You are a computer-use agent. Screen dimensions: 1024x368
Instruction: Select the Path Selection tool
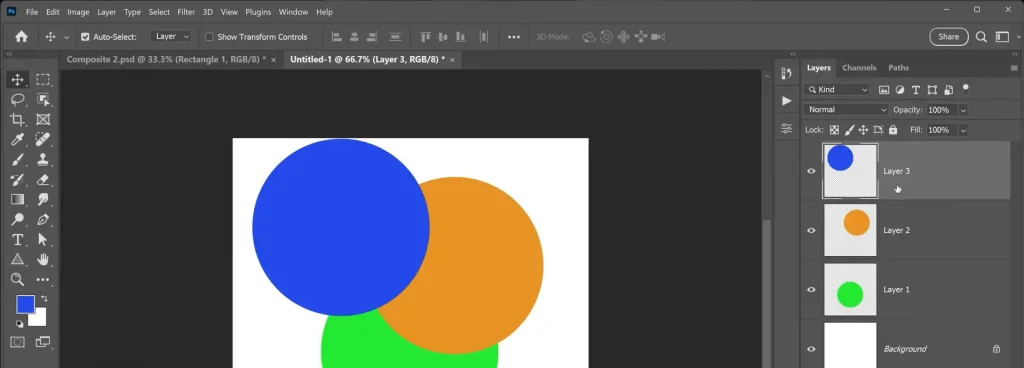(x=43, y=239)
